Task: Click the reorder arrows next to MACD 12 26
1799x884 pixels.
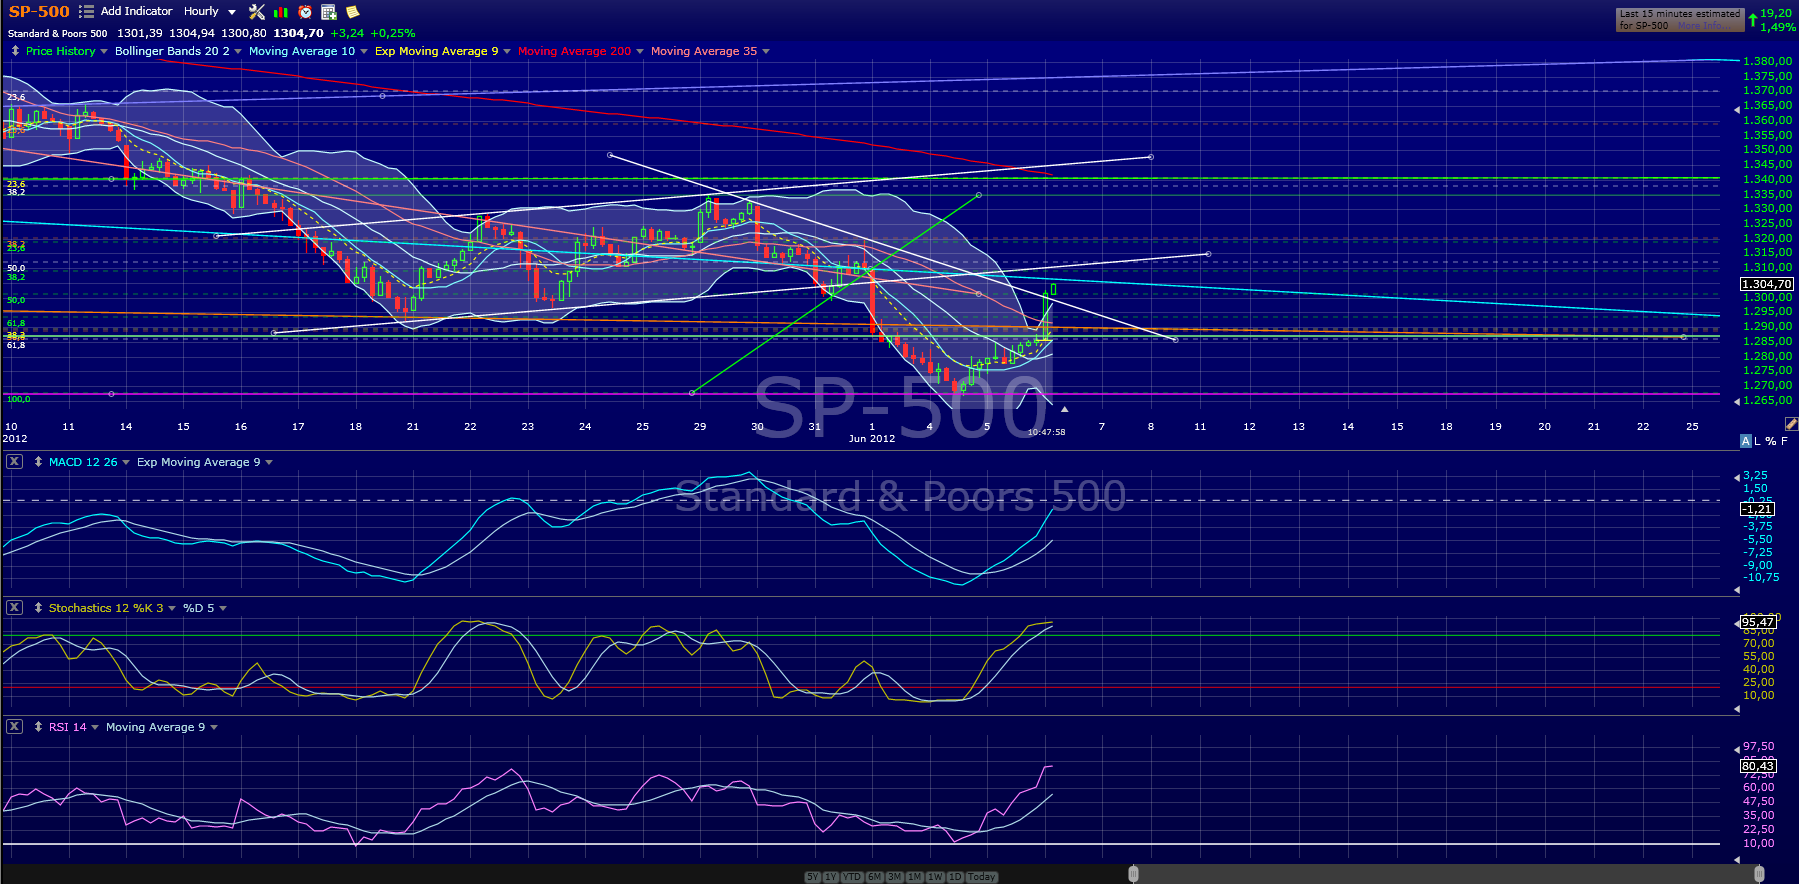Action: (38, 462)
